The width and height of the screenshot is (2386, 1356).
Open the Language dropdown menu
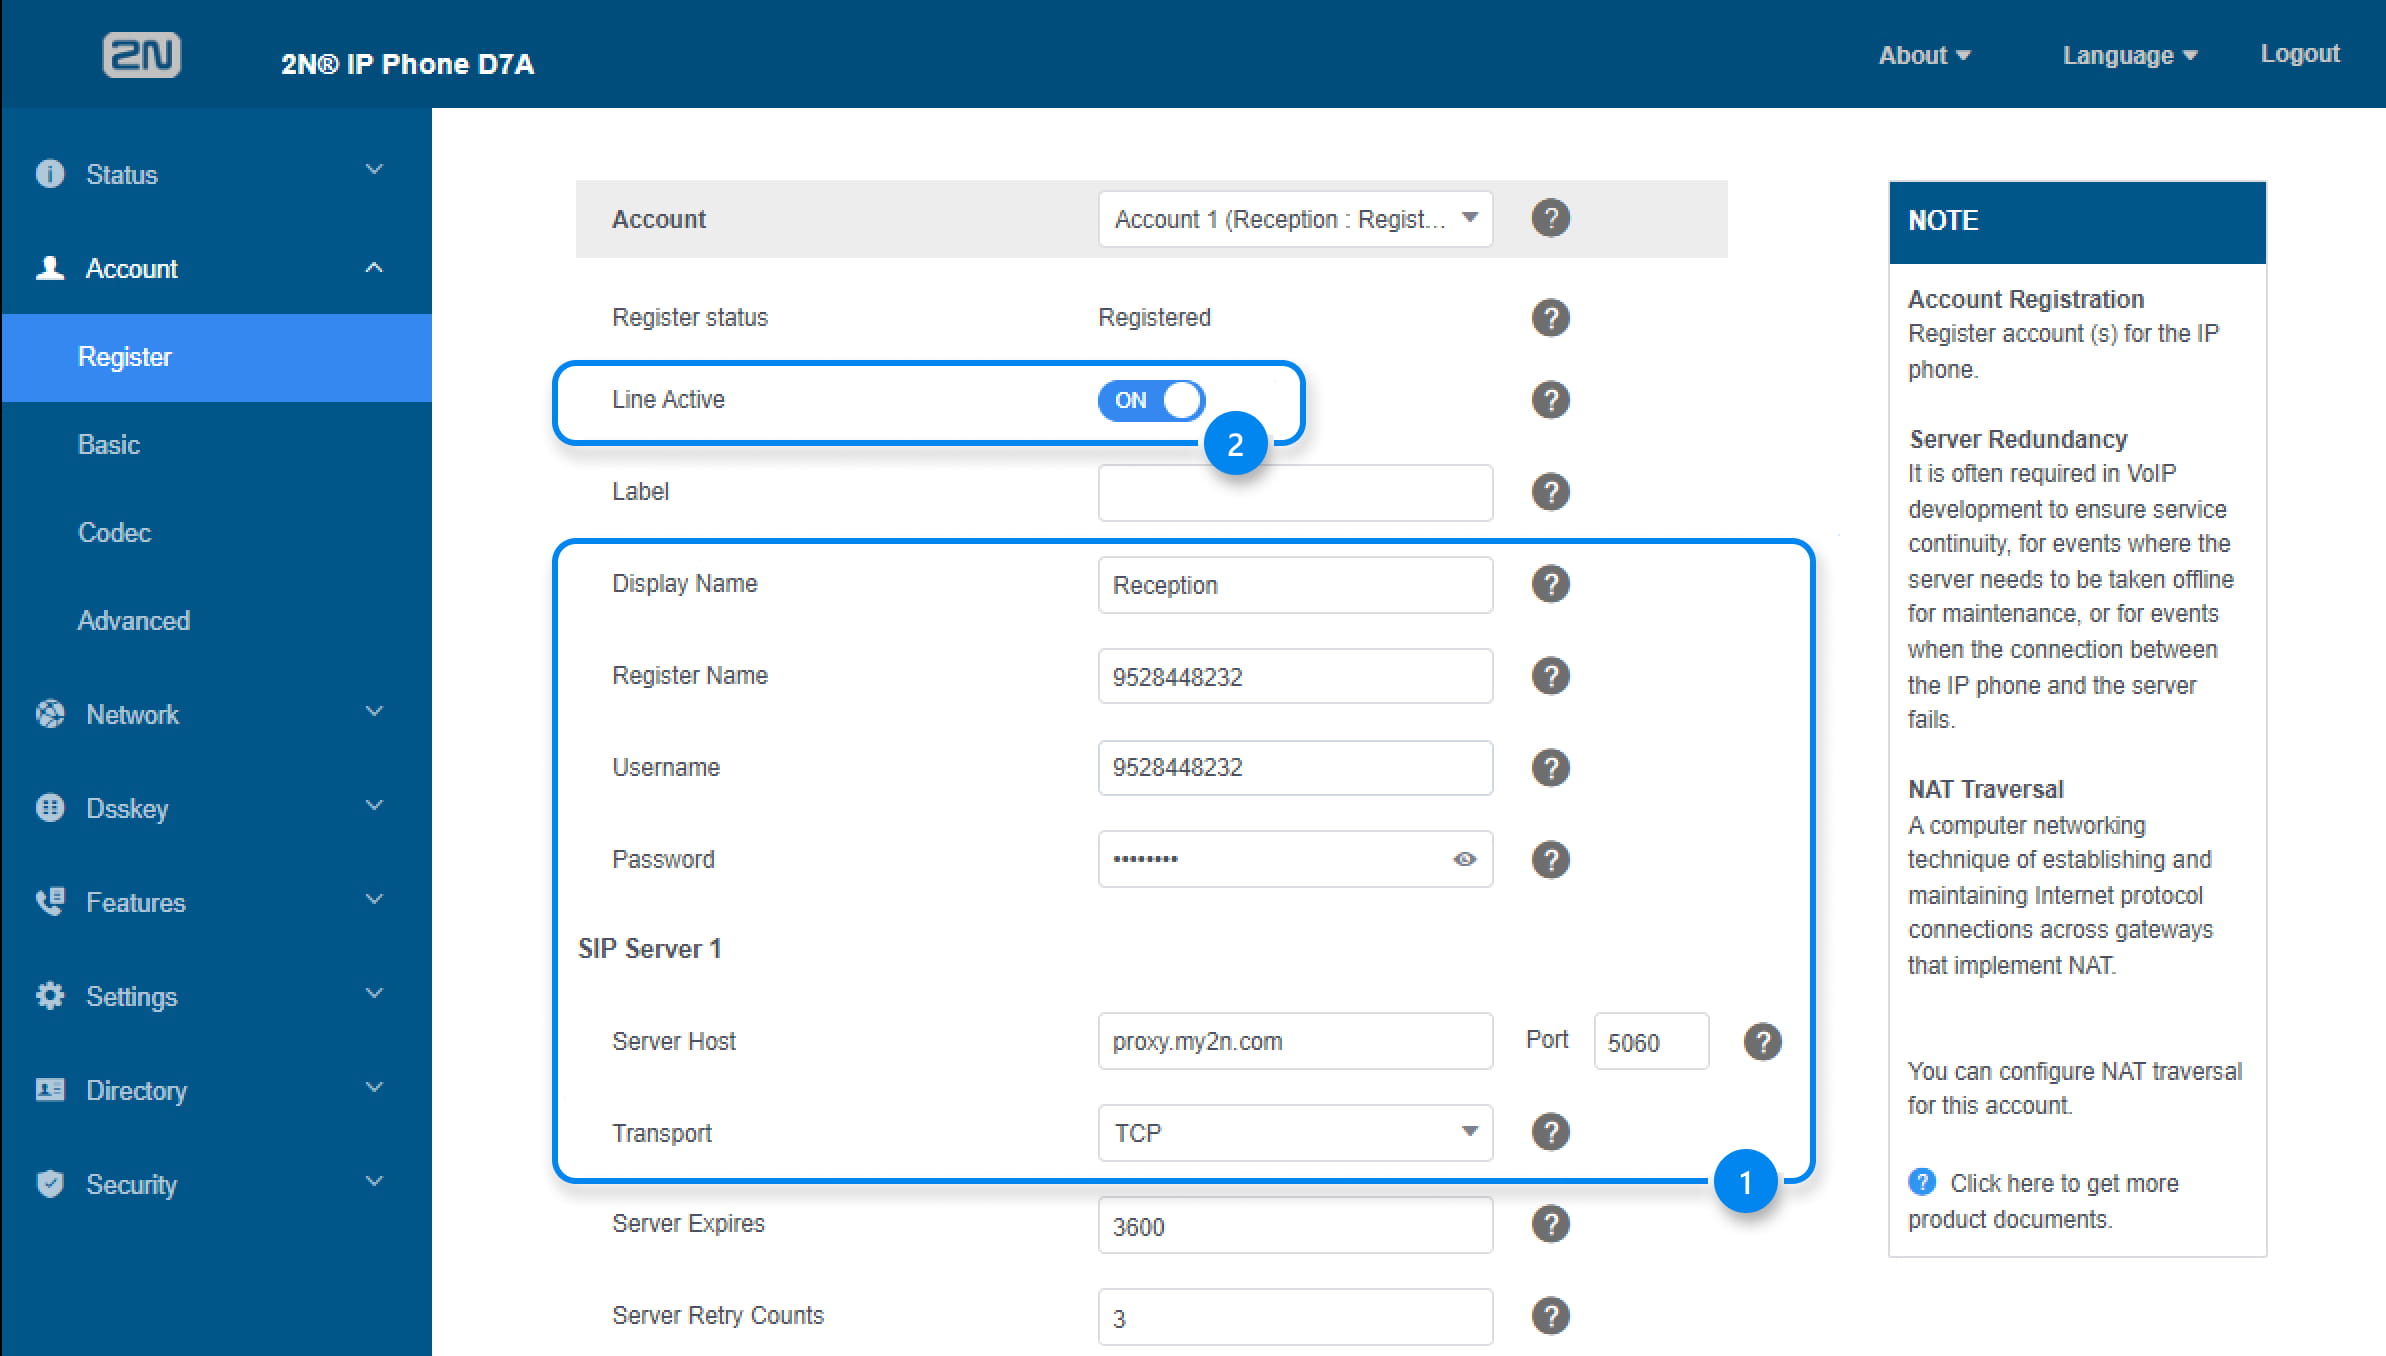point(2130,55)
